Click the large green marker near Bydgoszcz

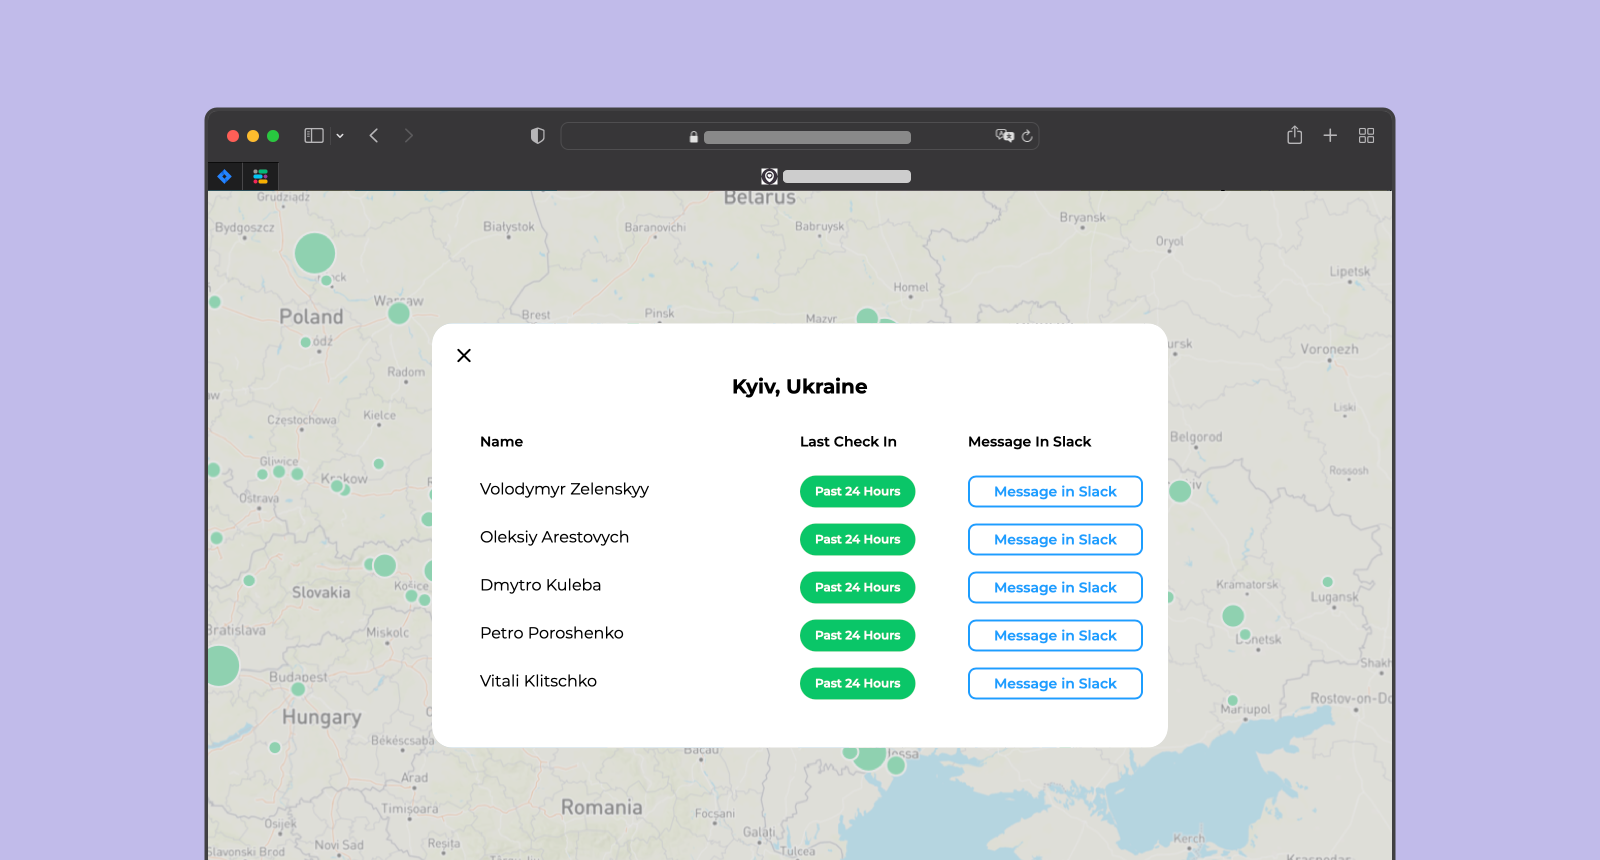pyautogui.click(x=315, y=253)
